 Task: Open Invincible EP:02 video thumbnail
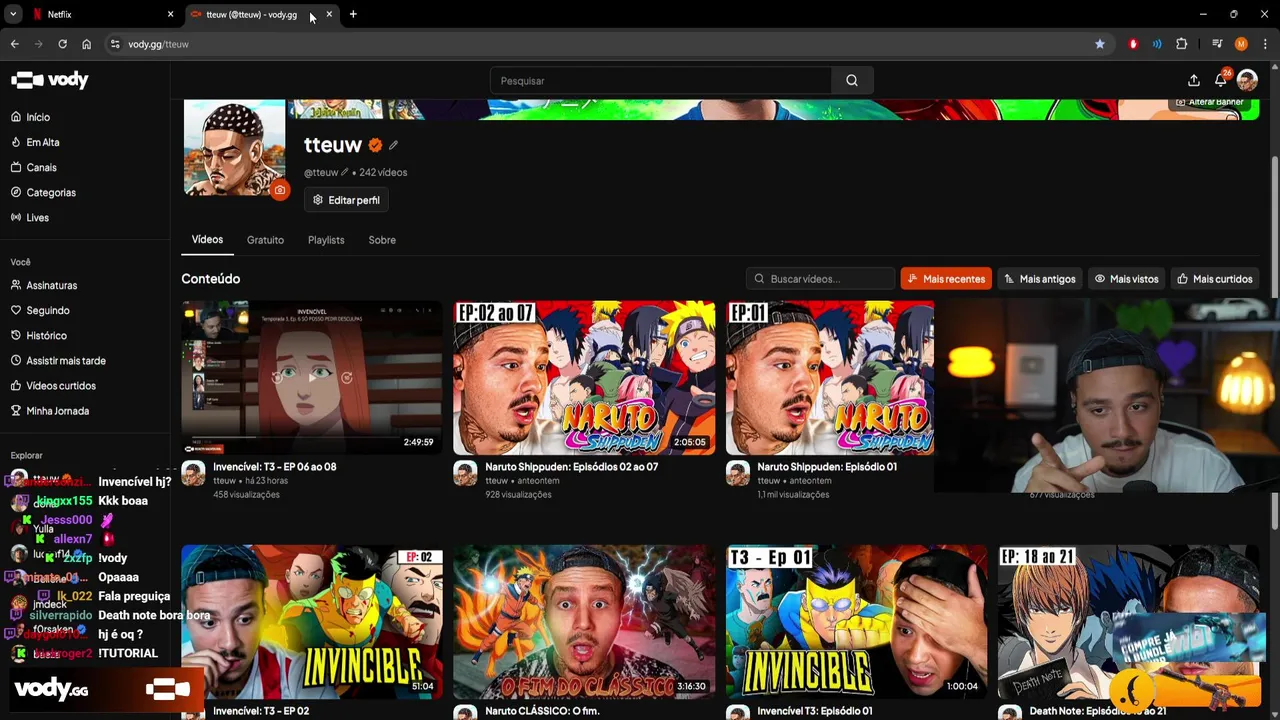click(312, 621)
